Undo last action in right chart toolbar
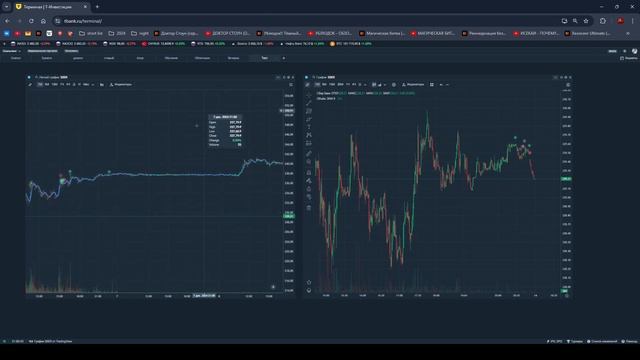Image resolution: width=640 pixels, height=360 pixels. pyautogui.click(x=441, y=84)
